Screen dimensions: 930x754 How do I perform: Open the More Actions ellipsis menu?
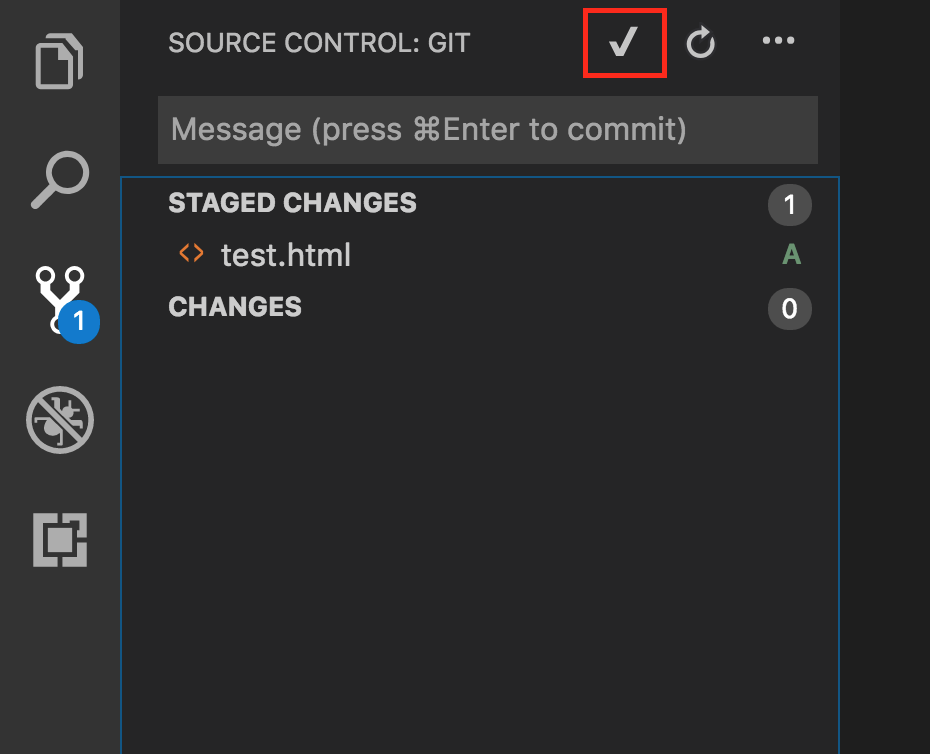[778, 42]
